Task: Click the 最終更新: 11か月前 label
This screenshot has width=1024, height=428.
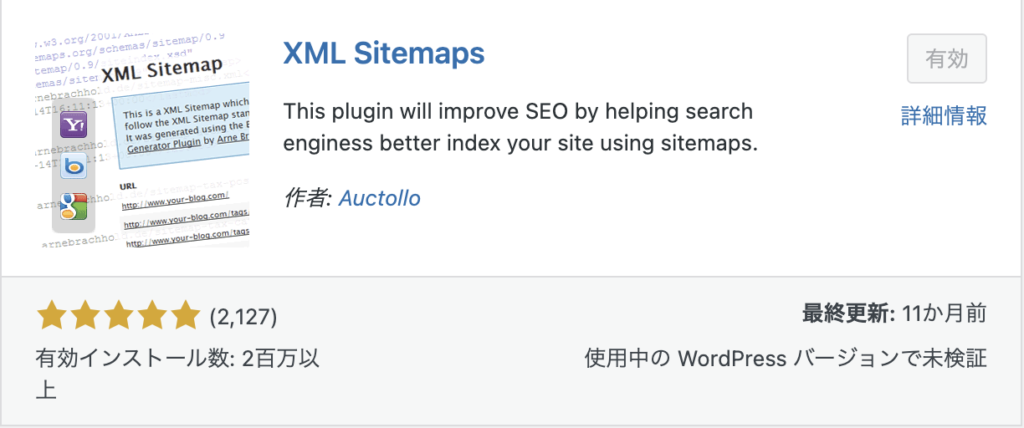Action: (895, 314)
